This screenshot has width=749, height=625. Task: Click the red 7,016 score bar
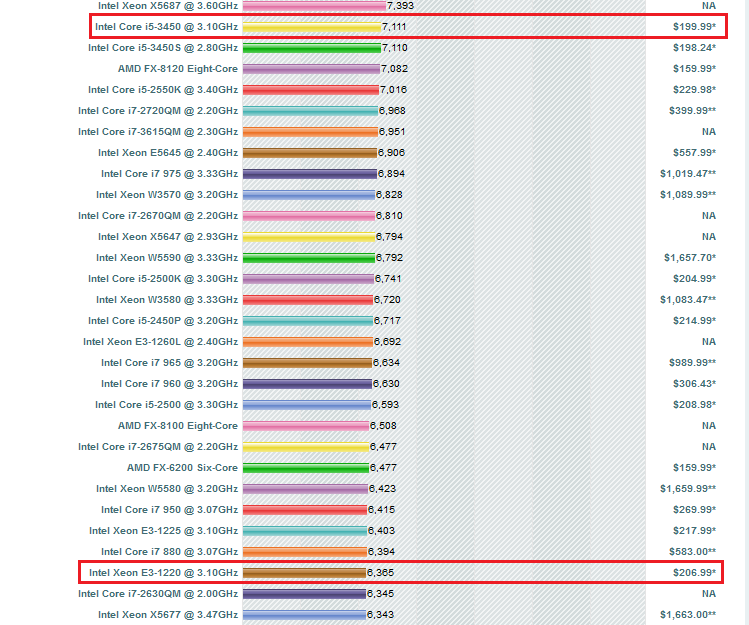click(x=310, y=90)
